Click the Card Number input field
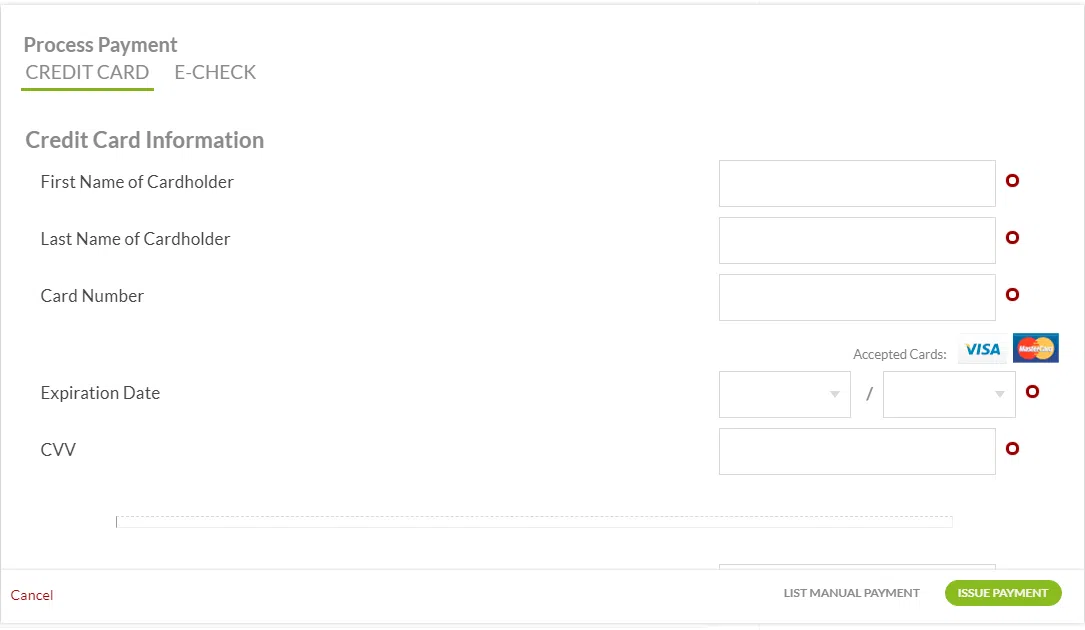This screenshot has width=1085, height=630. click(x=856, y=297)
